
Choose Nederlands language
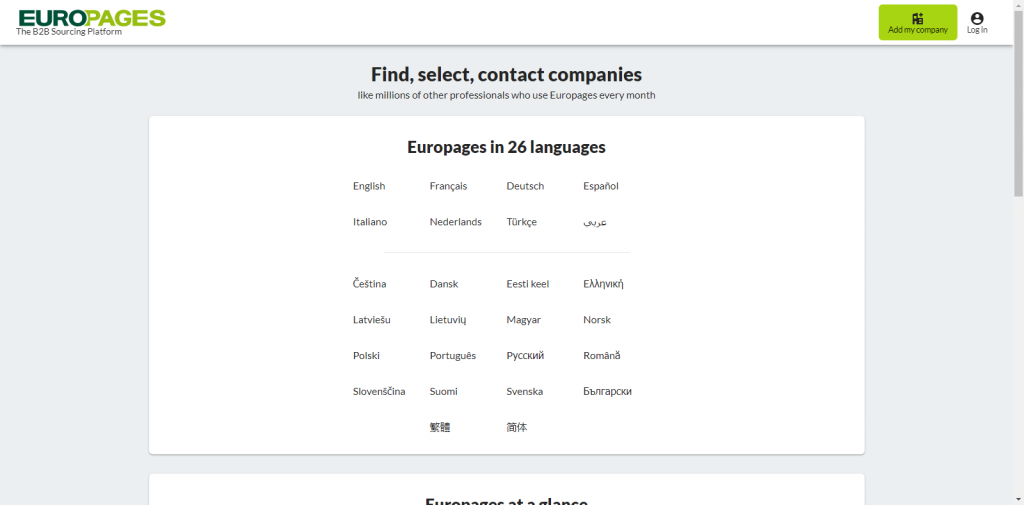click(455, 222)
